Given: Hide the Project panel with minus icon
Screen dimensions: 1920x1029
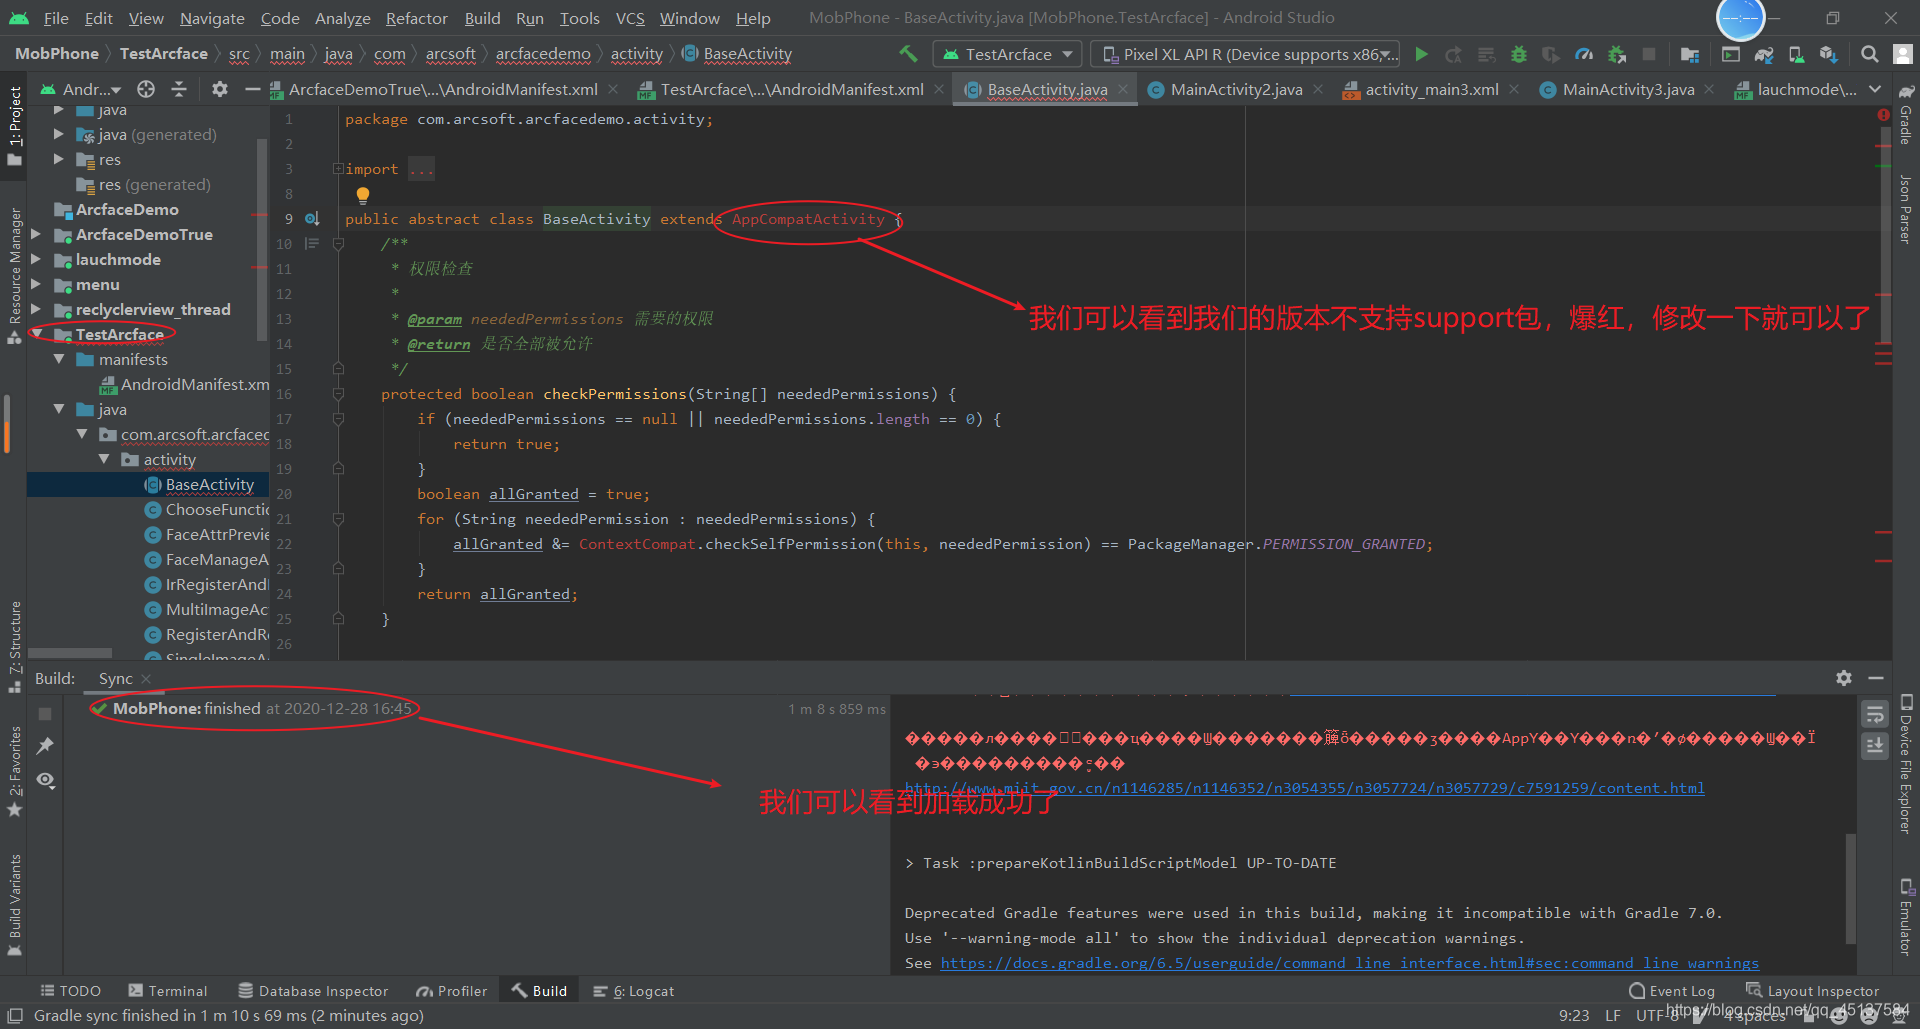Looking at the screenshot, I should pos(253,89).
